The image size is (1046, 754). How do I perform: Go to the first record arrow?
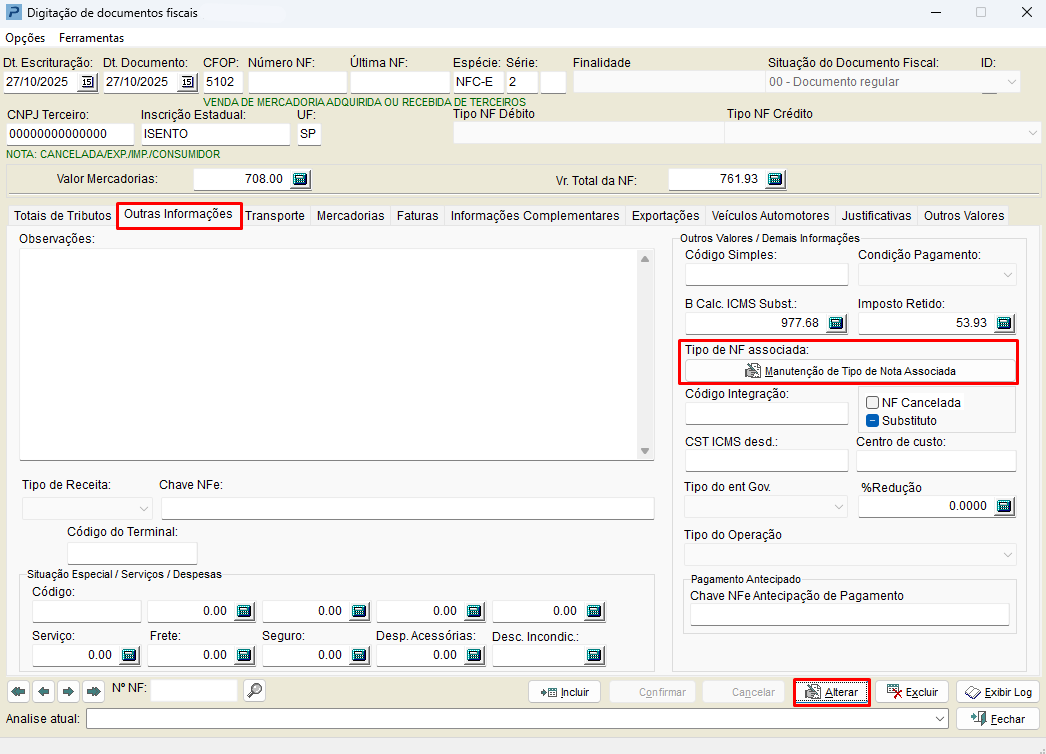(18, 691)
